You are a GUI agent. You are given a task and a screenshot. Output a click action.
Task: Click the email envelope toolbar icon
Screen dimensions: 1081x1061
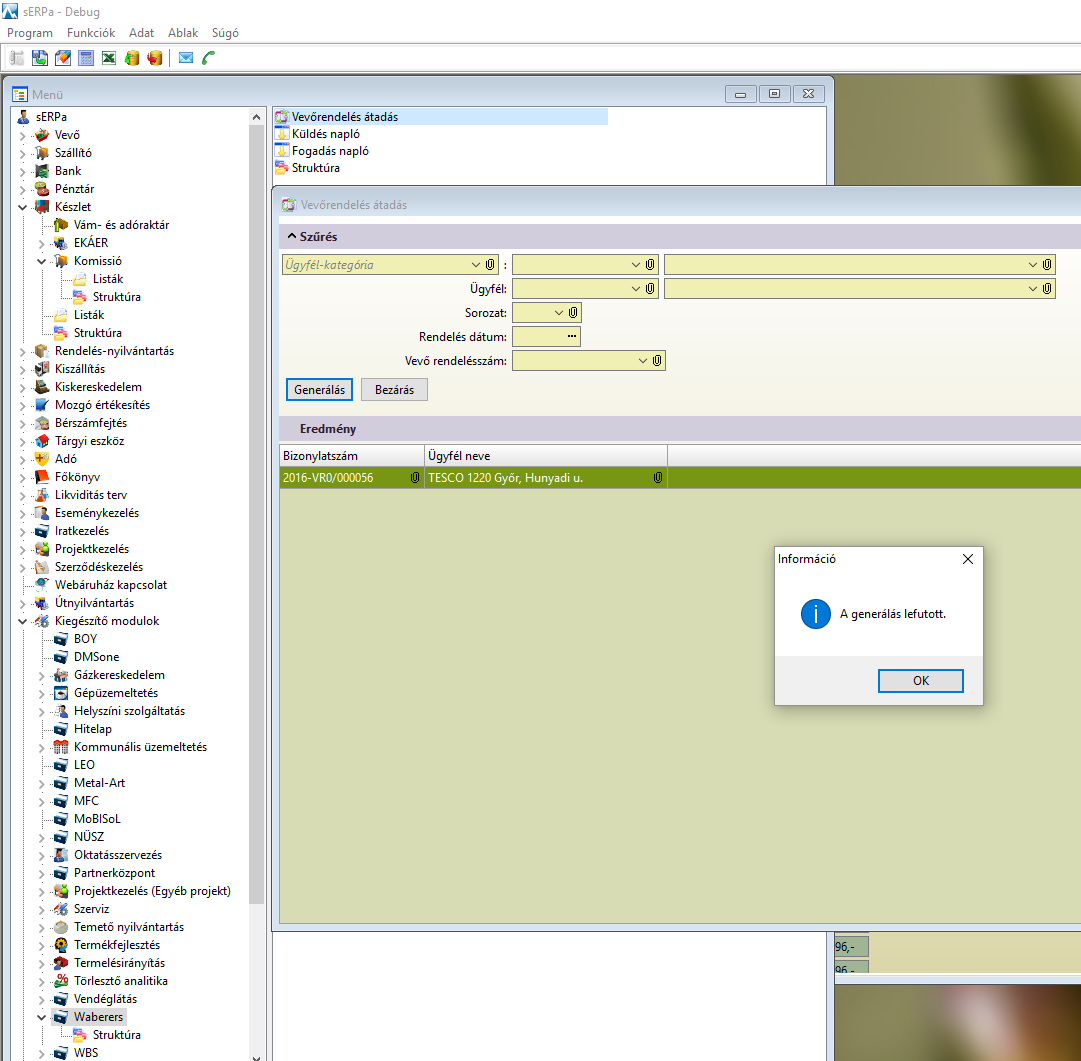(x=185, y=58)
